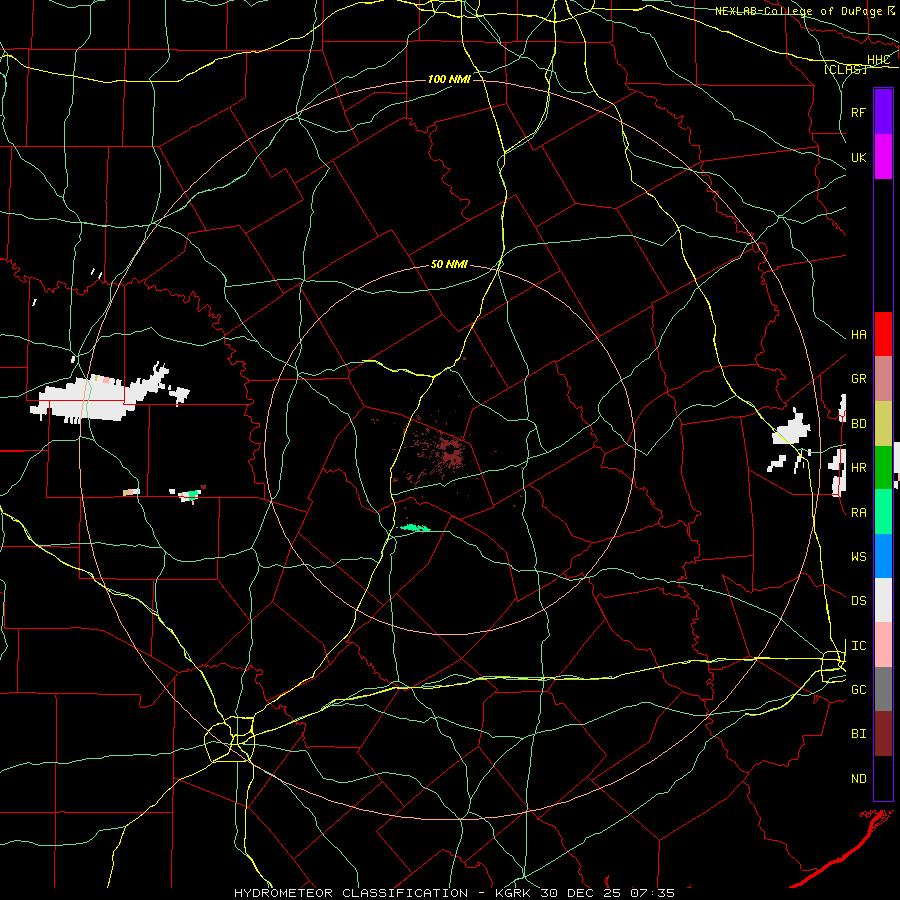
Task: Click the 'HYDROMETEOR CLASSIFICATION' title text
Action: coord(351,893)
